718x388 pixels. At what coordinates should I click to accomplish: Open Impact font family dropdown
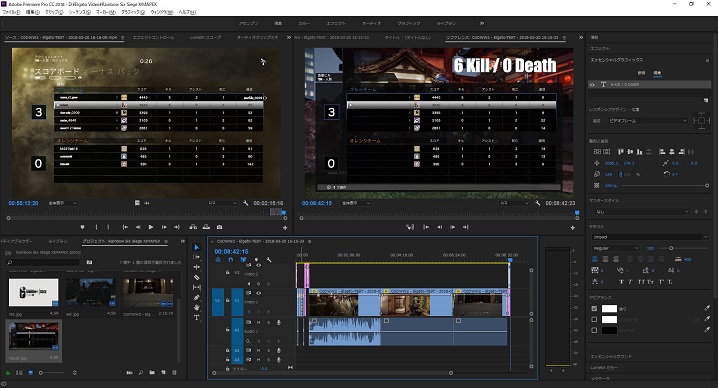click(650, 237)
